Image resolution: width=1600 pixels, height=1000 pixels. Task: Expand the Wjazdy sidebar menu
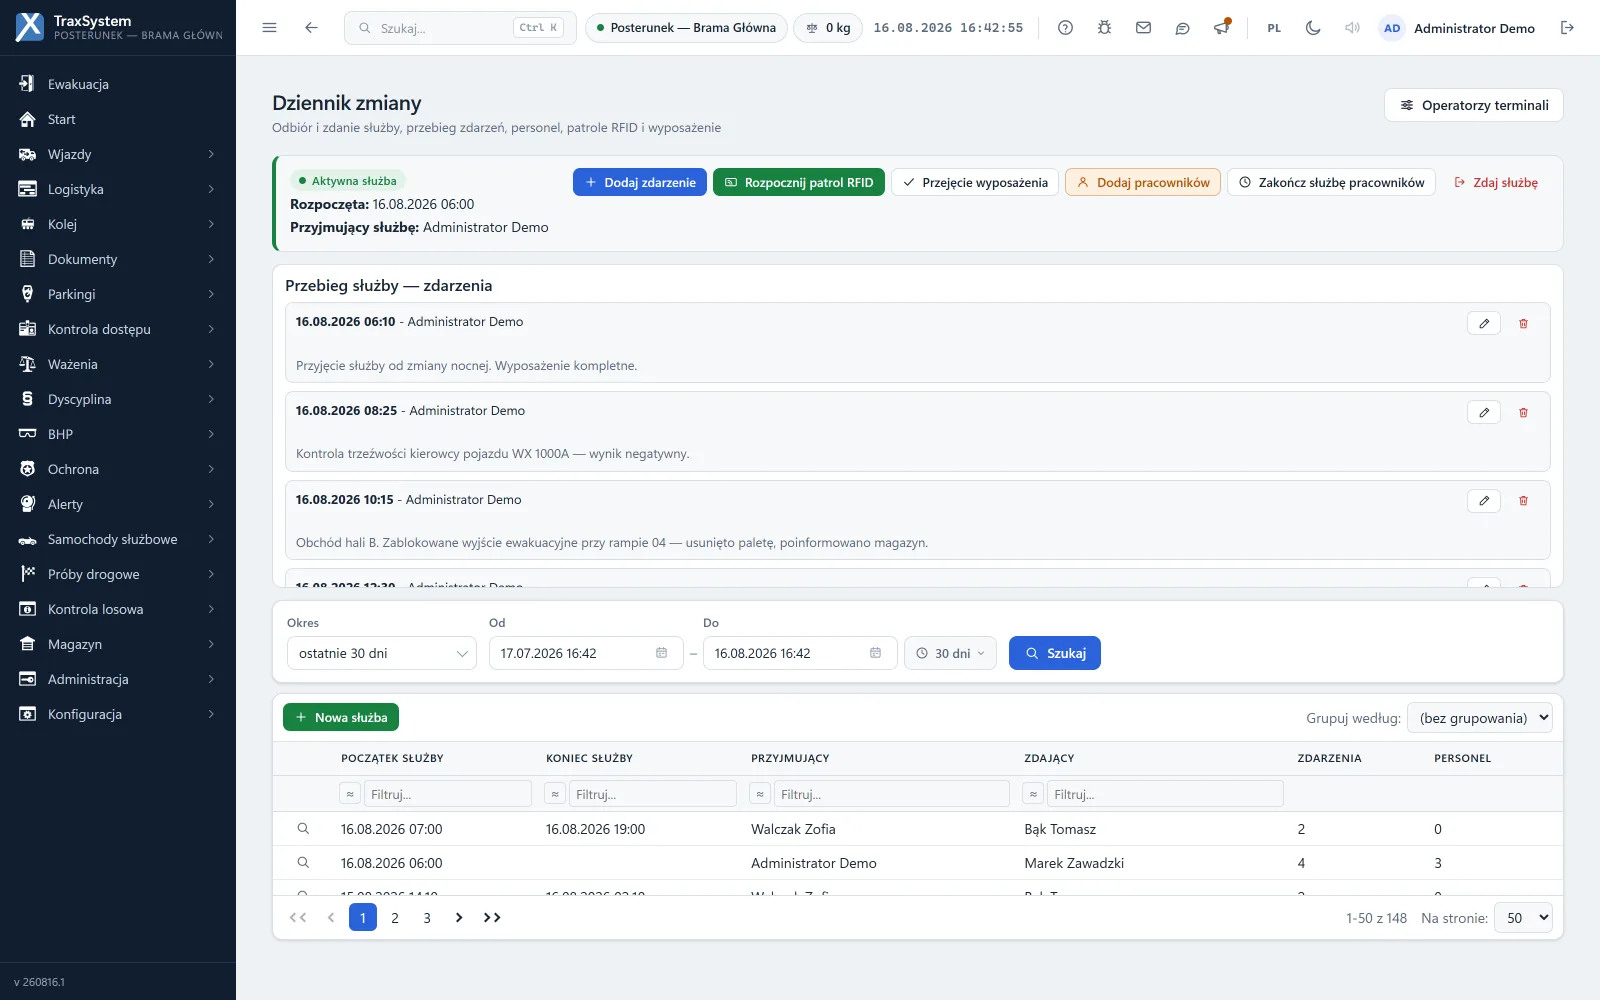118,154
